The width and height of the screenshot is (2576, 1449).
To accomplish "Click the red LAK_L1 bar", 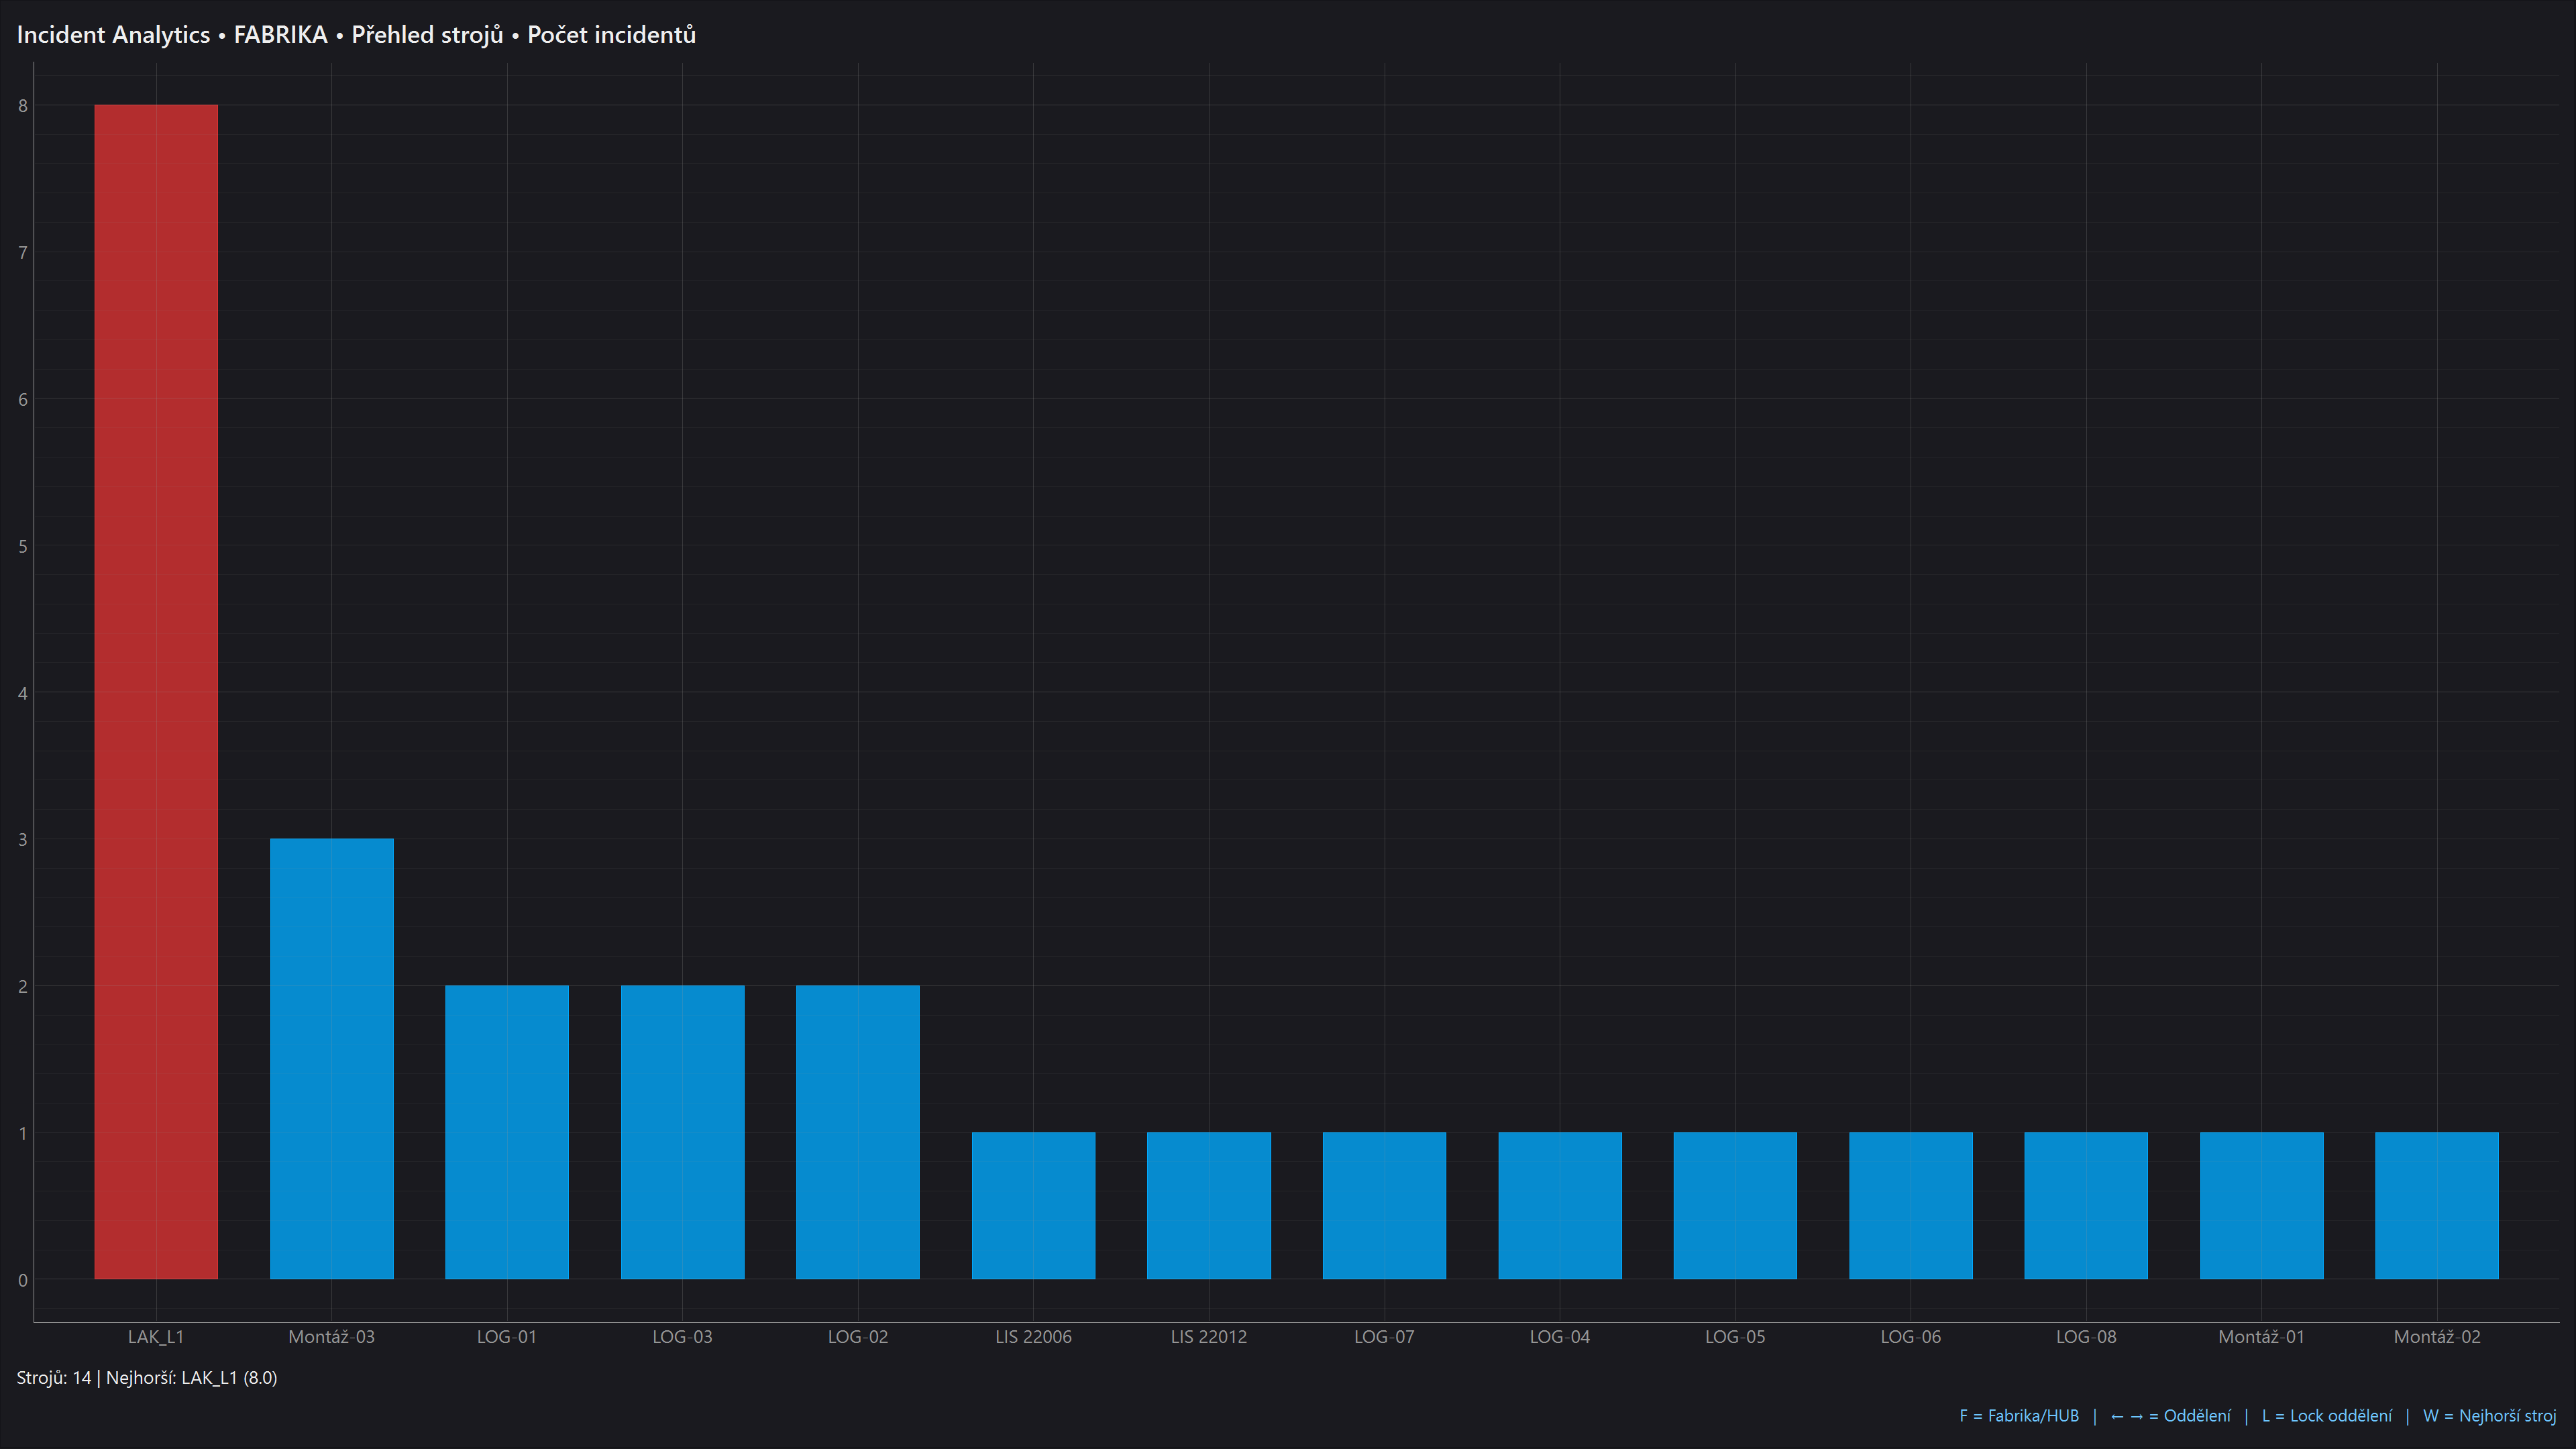I will 156,692.
